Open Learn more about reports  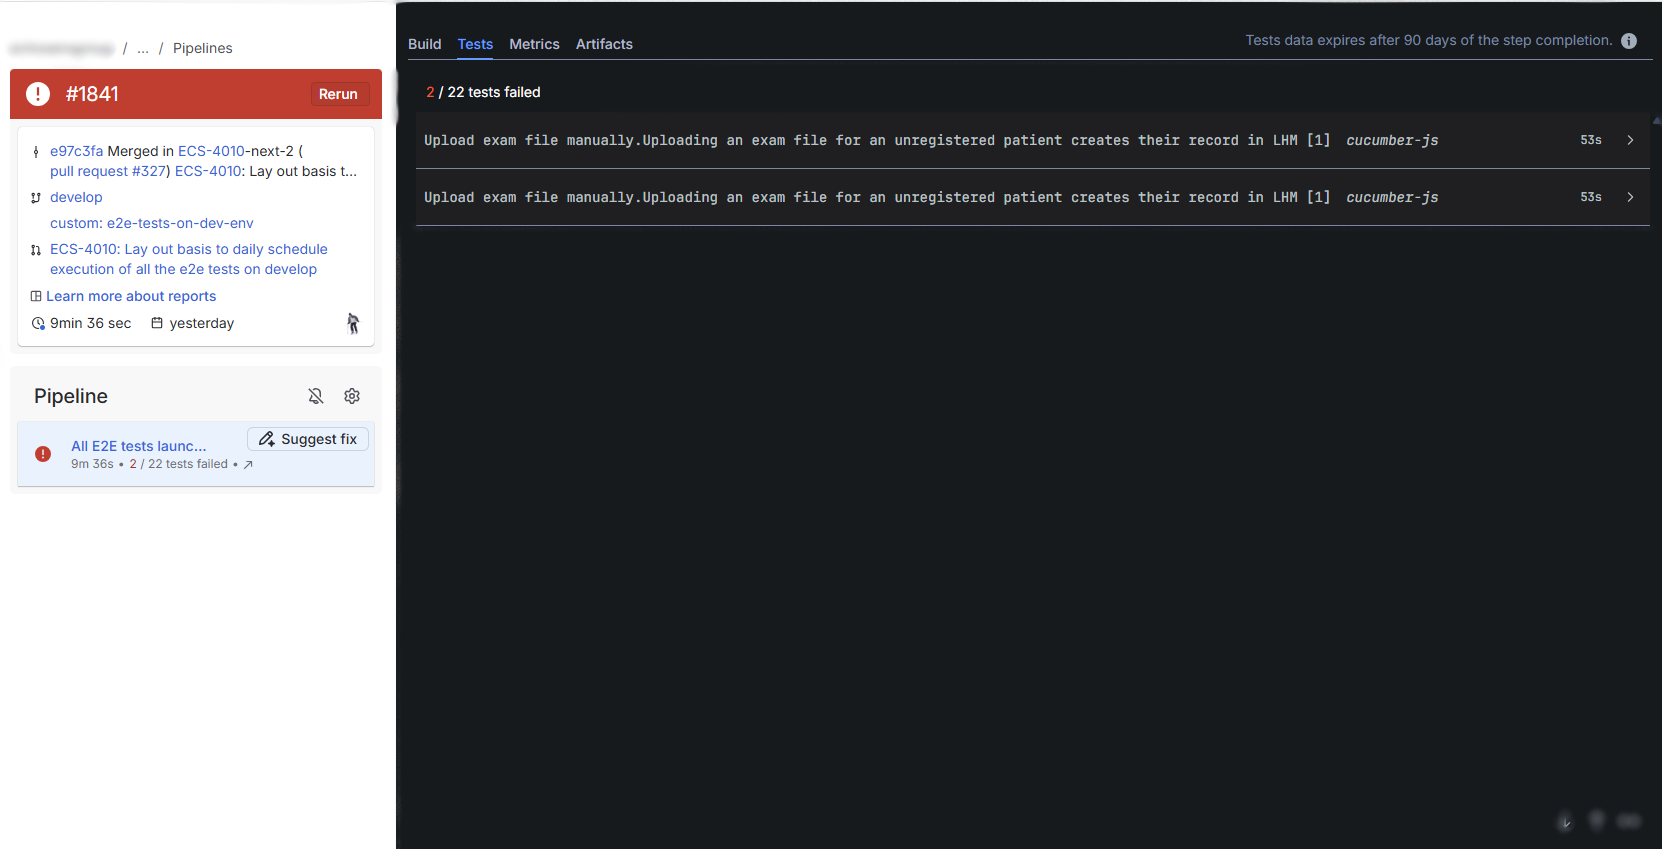click(131, 296)
